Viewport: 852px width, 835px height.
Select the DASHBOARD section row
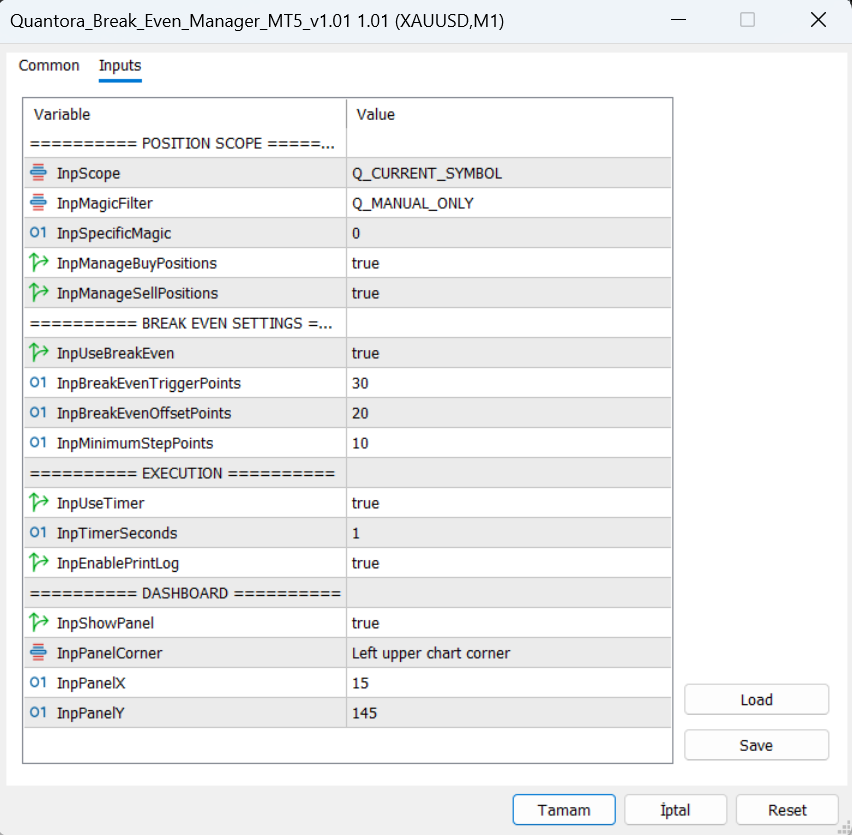click(x=348, y=593)
